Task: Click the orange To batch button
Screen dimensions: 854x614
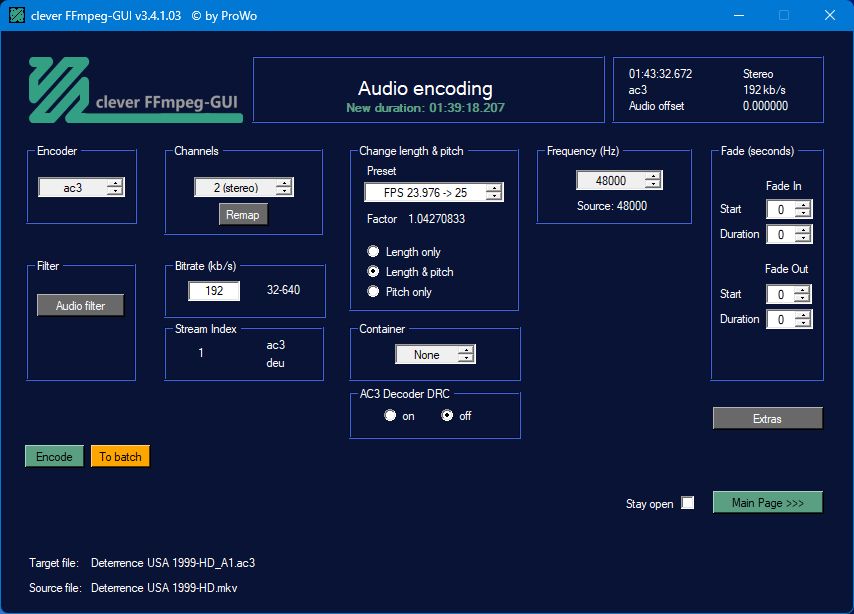Action: pyautogui.click(x=120, y=457)
